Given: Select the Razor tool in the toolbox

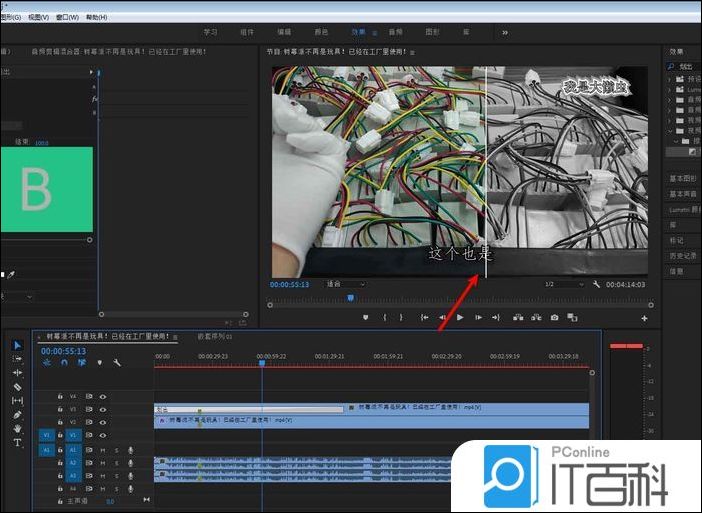Looking at the screenshot, I should 17,387.
